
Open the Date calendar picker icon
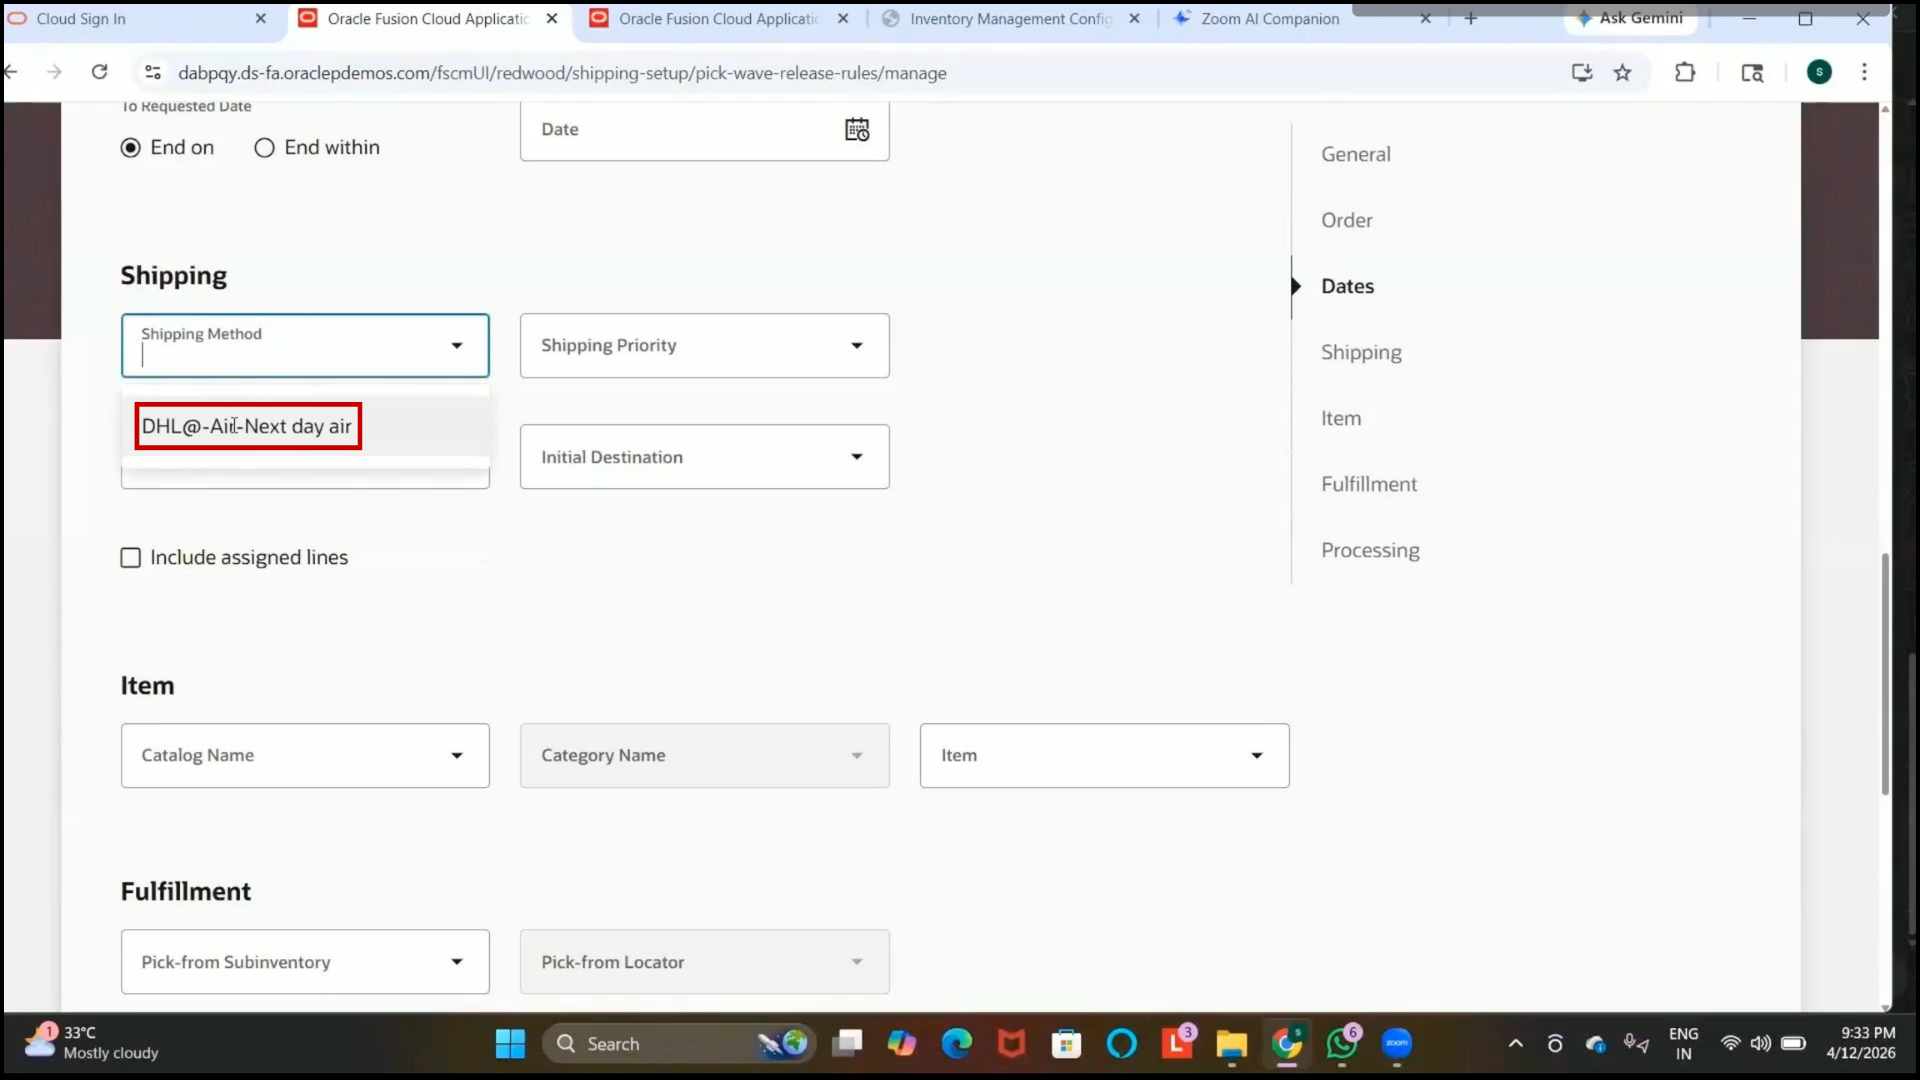[x=857, y=129]
